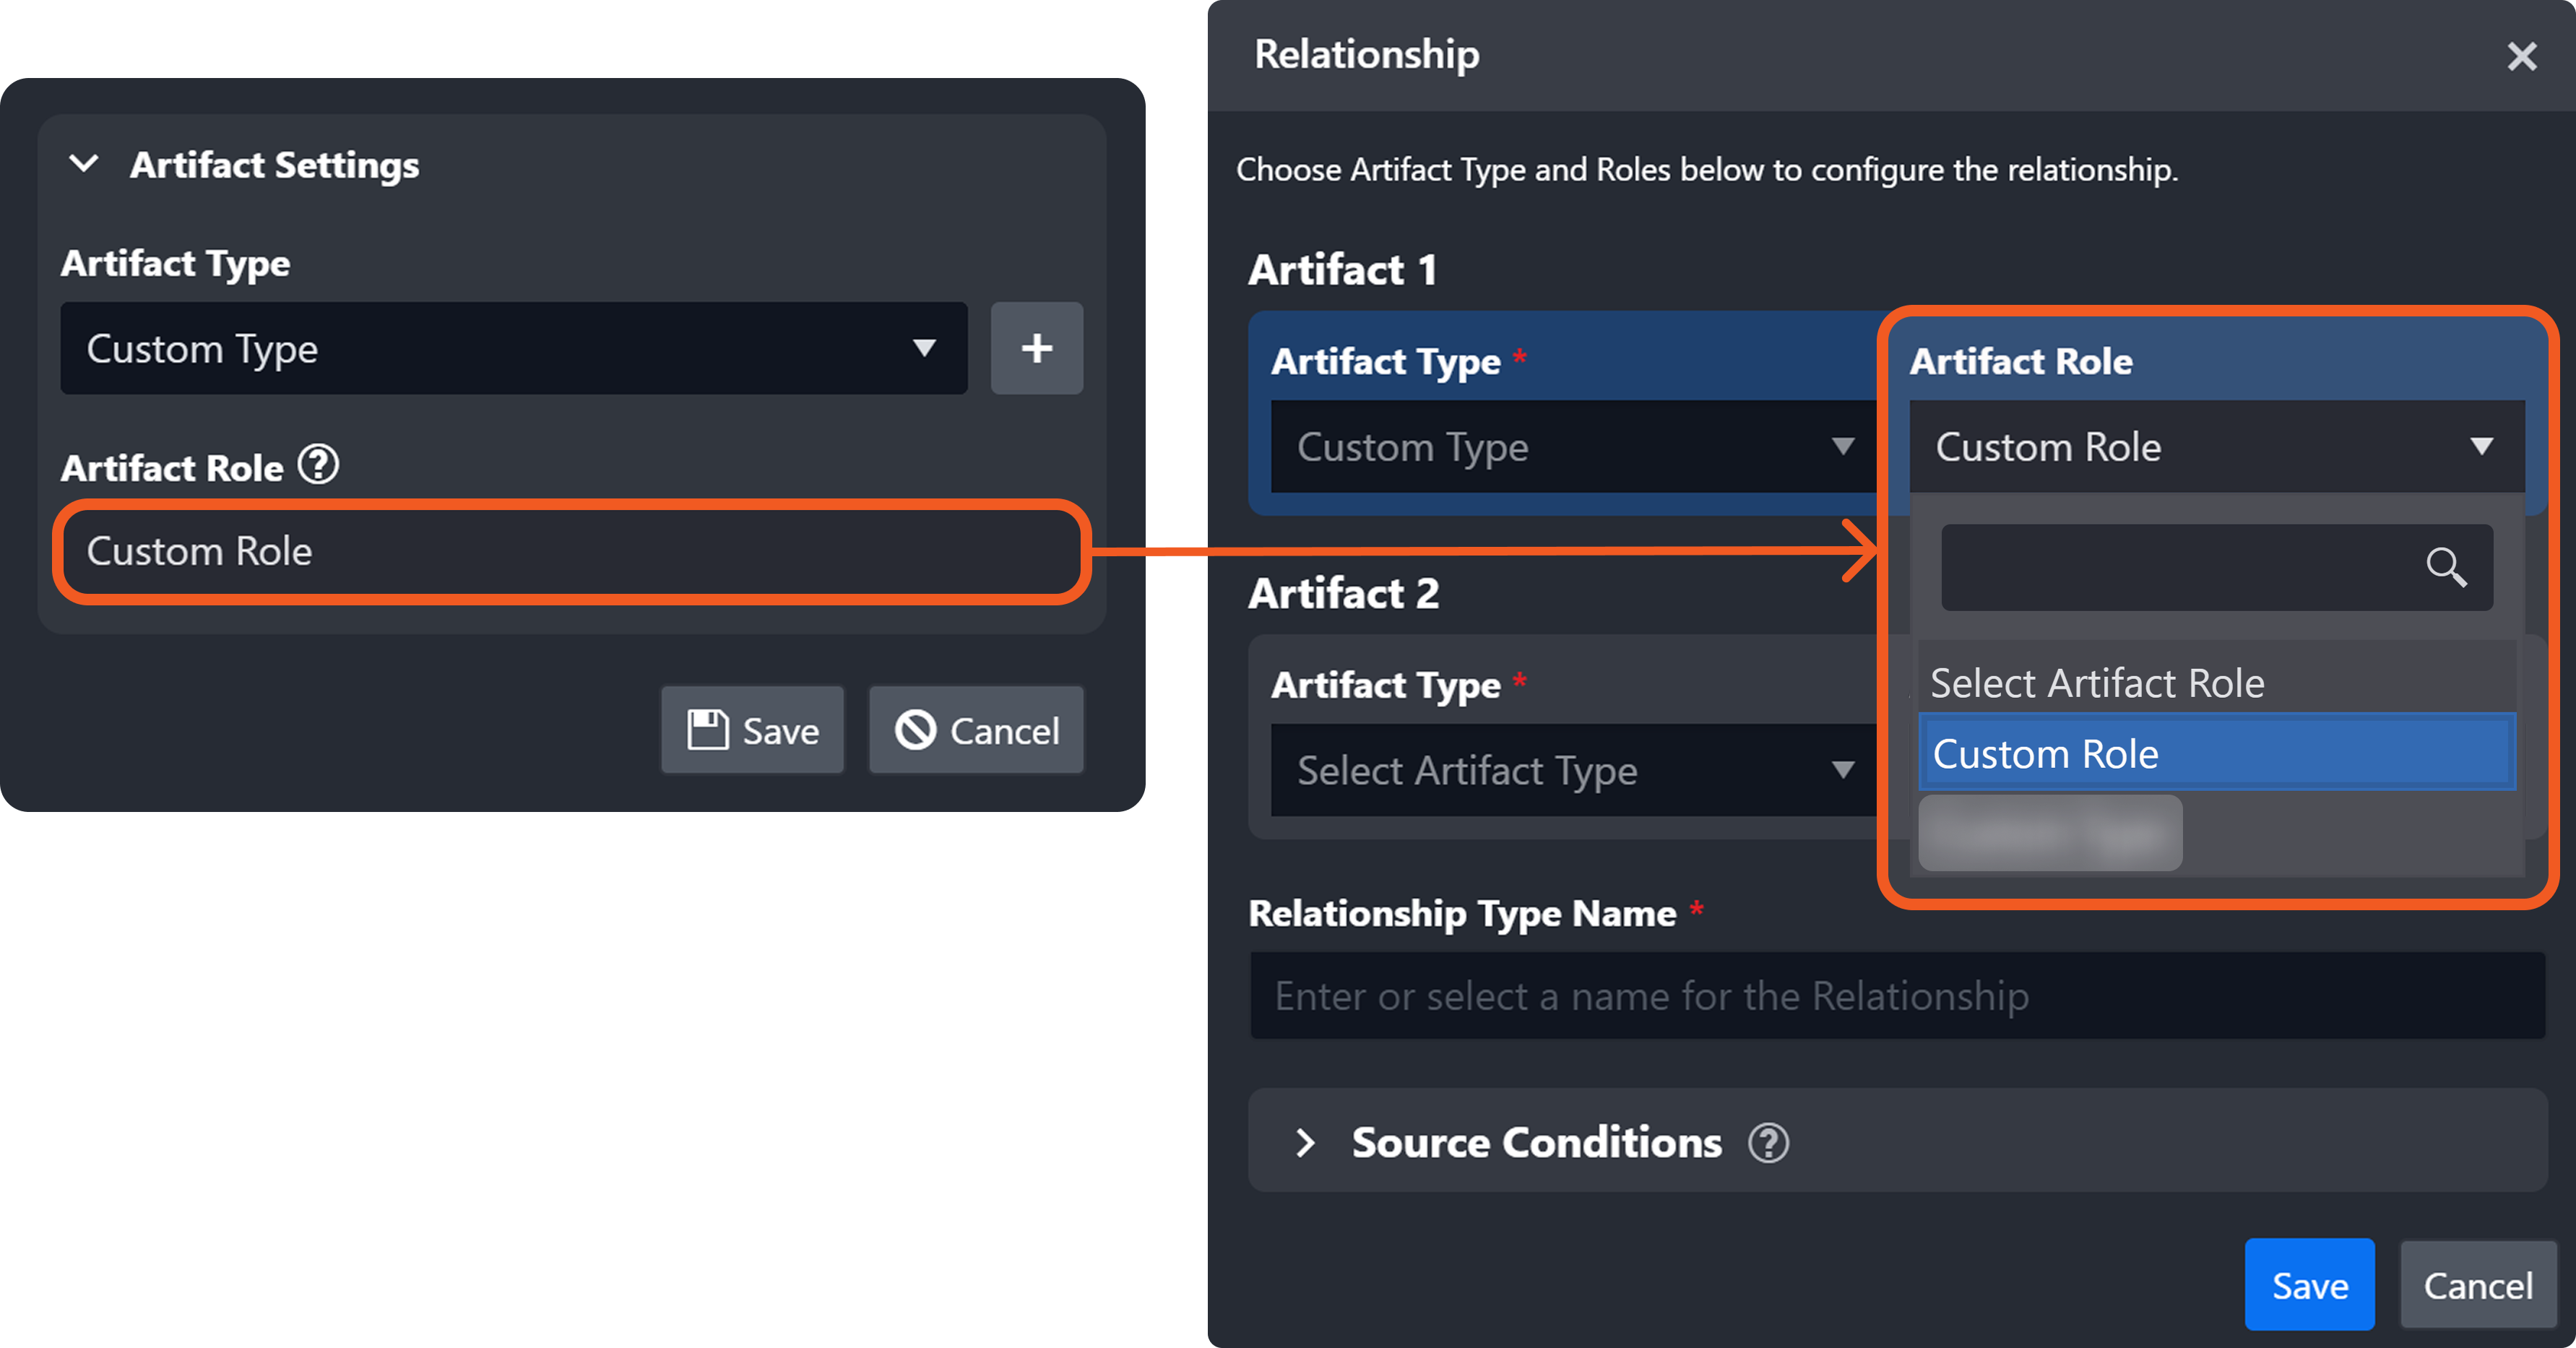Click the Source Conditions help icon
The height and width of the screenshot is (1348, 2576).
(x=1768, y=1143)
